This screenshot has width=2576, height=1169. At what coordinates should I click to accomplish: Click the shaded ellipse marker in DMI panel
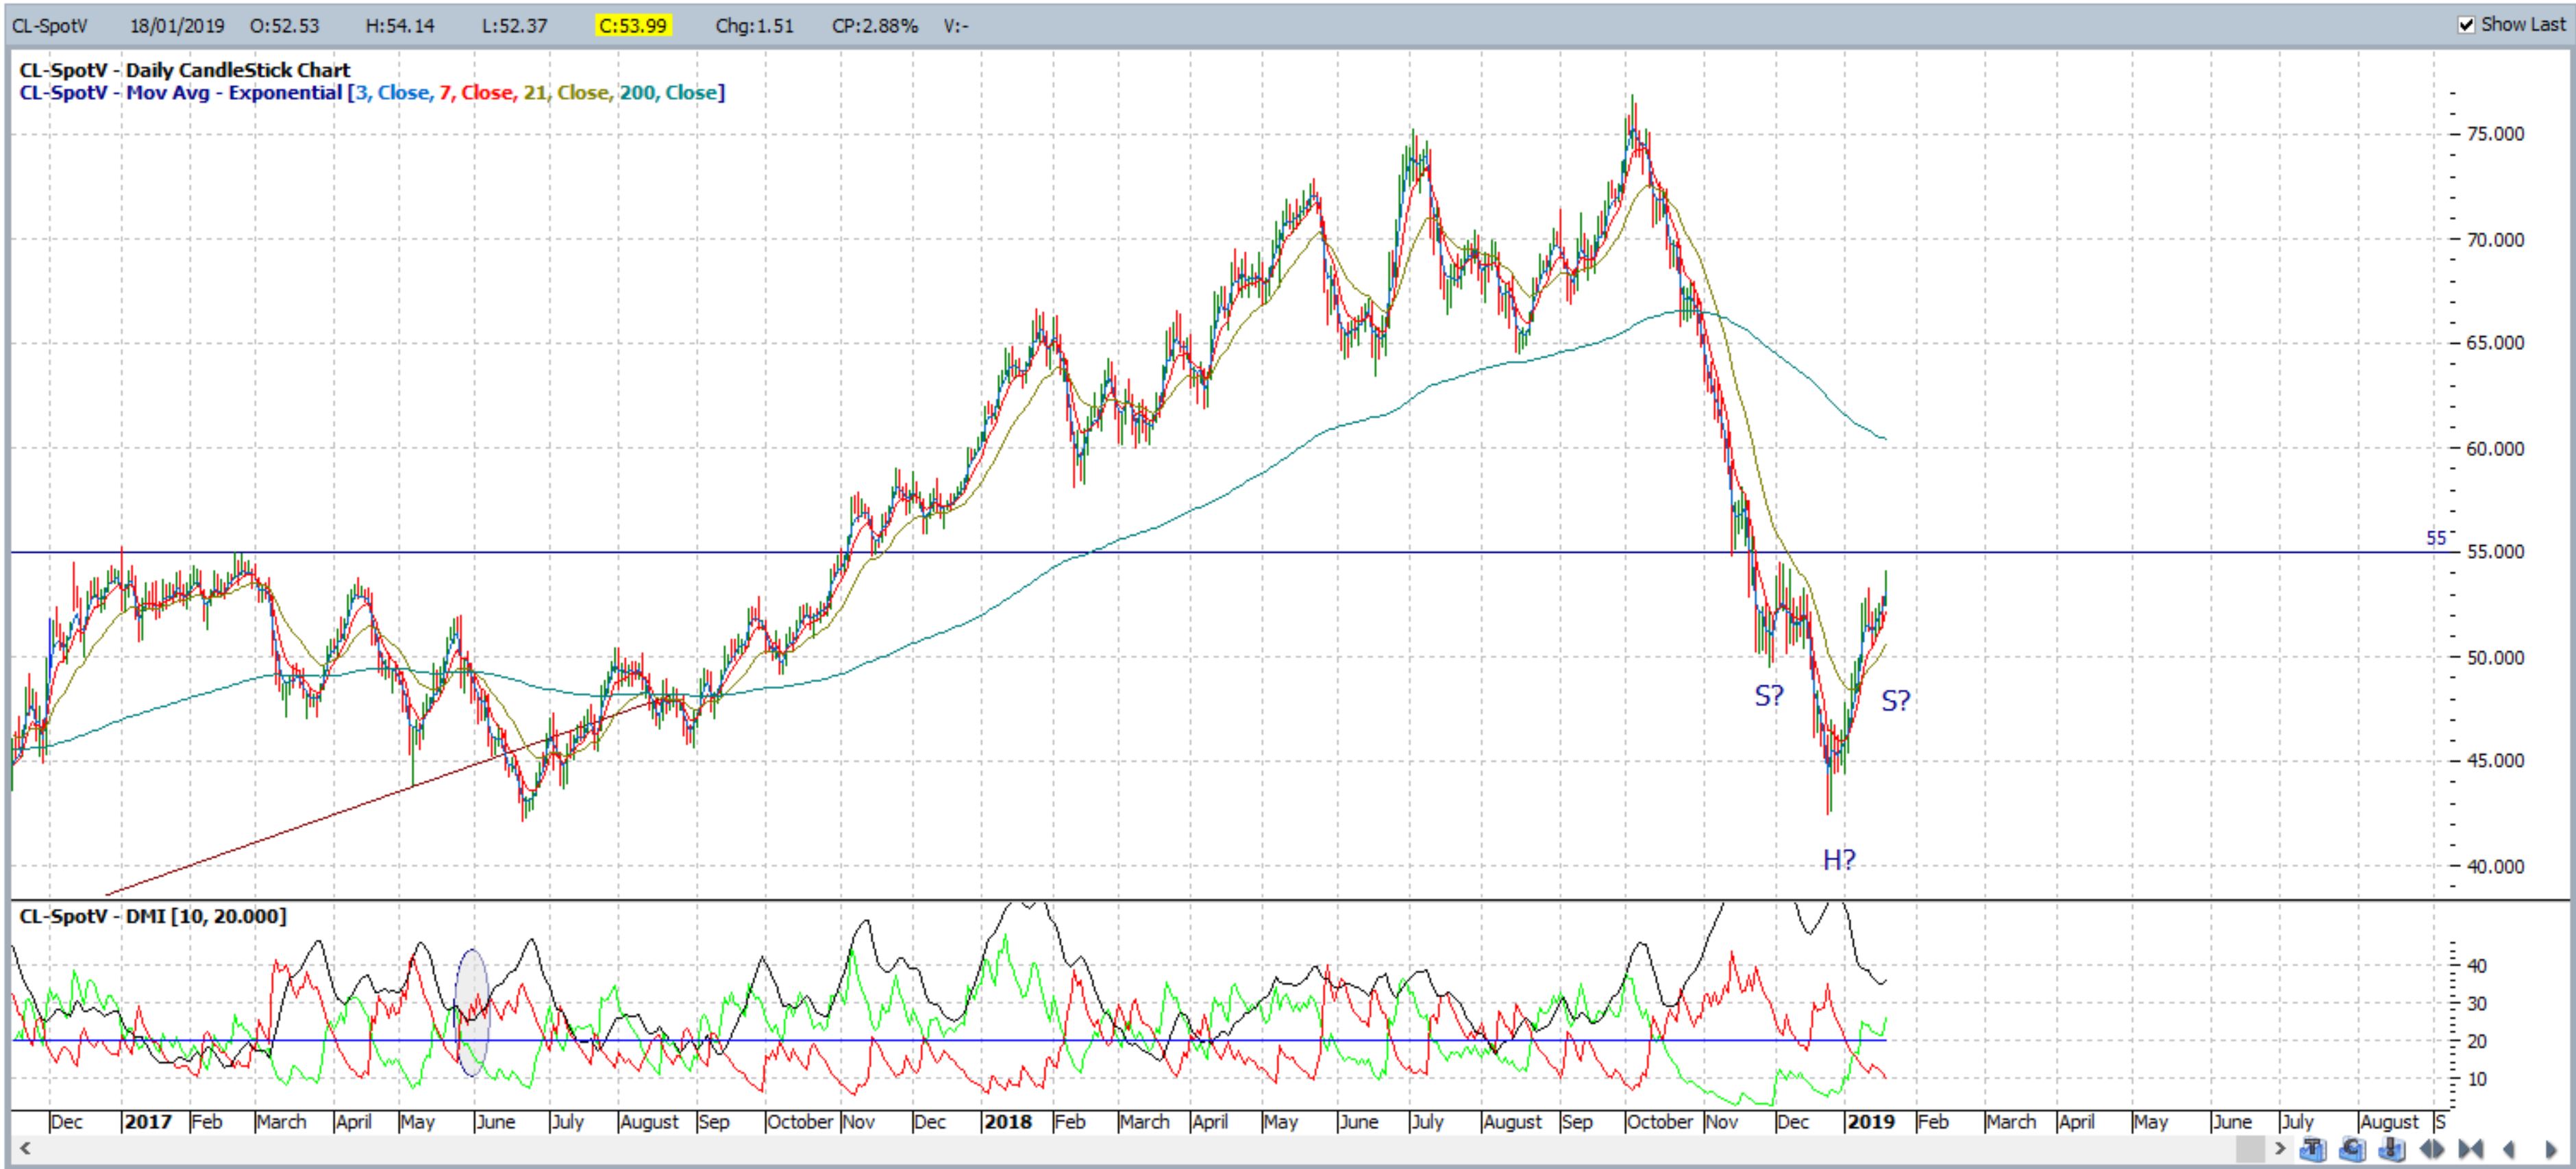coord(472,1012)
